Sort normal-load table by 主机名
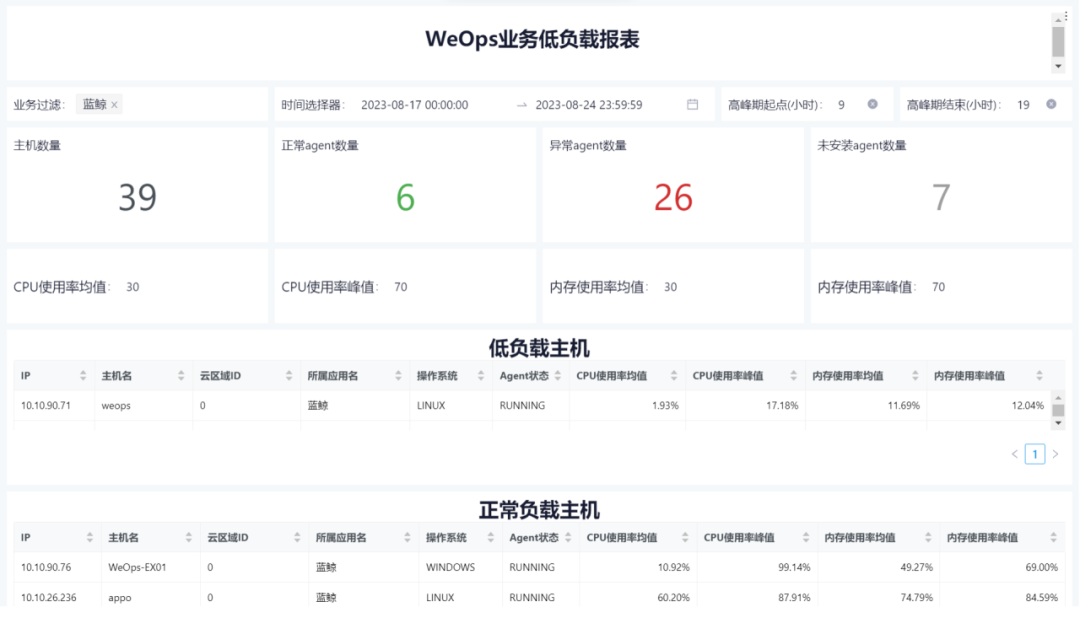 click(189, 537)
